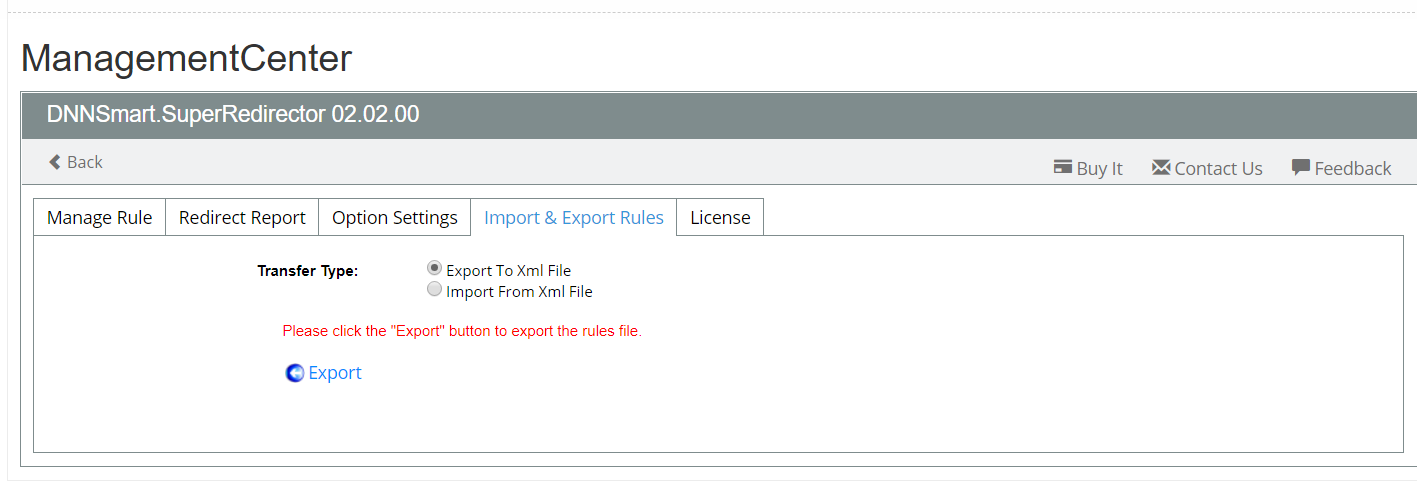The image size is (1417, 487).
Task: Click the red export instruction message
Action: (x=462, y=331)
